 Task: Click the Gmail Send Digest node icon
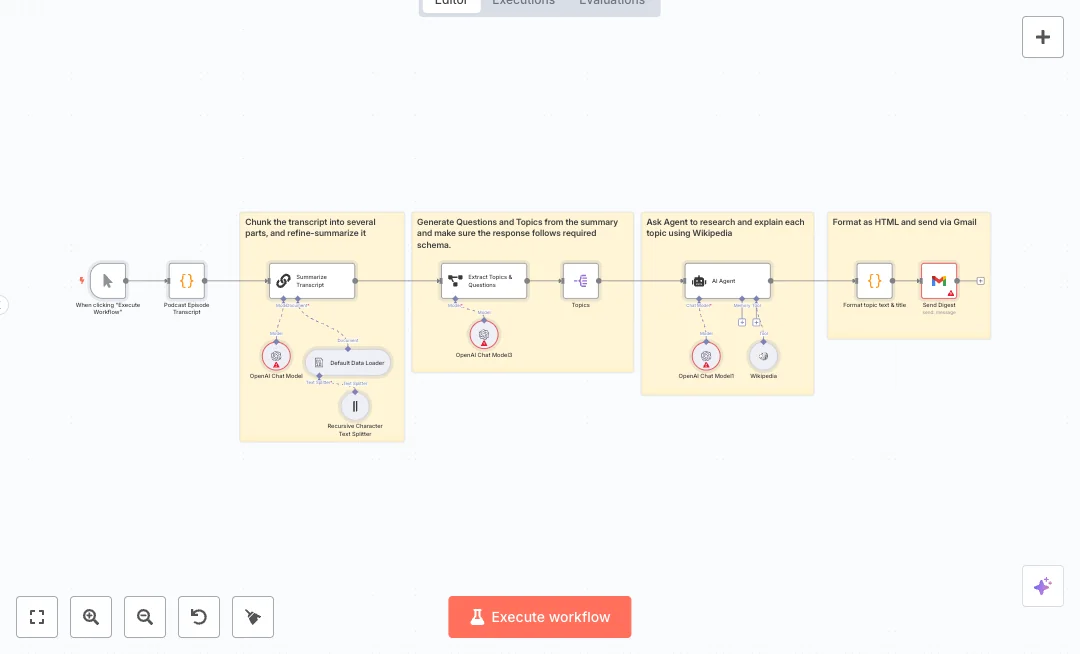[939, 281]
